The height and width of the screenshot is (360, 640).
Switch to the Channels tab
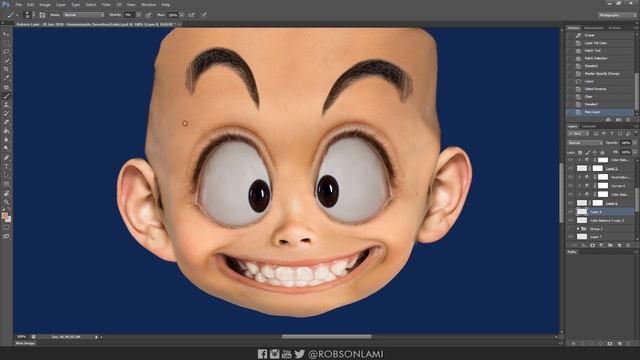[x=589, y=126]
